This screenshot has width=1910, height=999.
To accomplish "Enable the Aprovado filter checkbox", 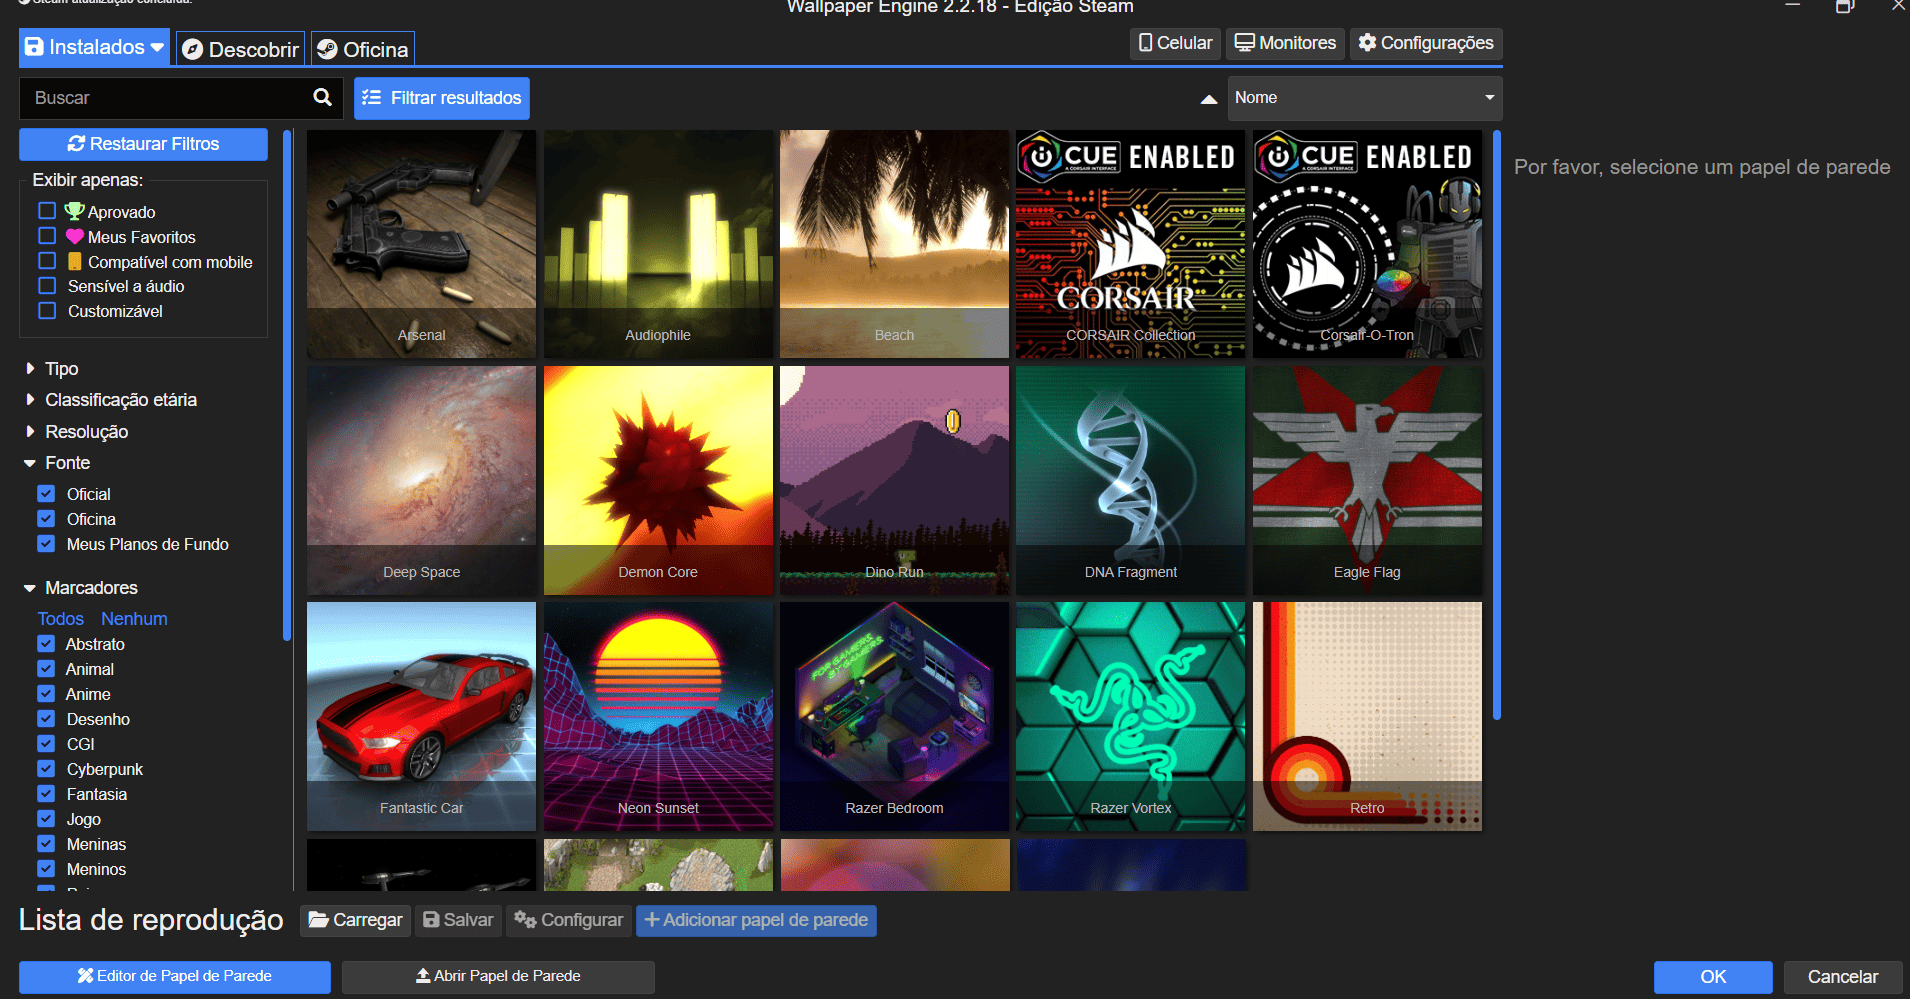I will (47, 211).
